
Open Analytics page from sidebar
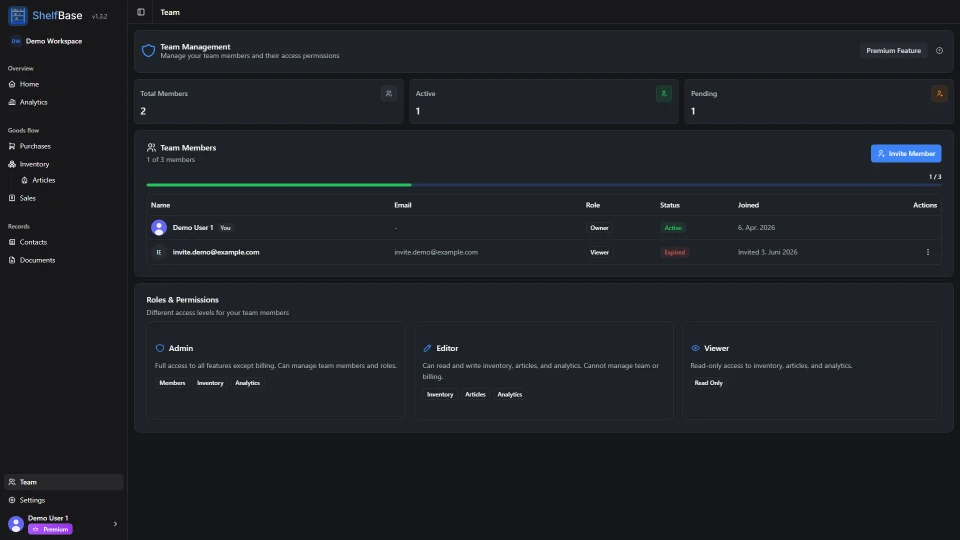pyautogui.click(x=63, y=102)
